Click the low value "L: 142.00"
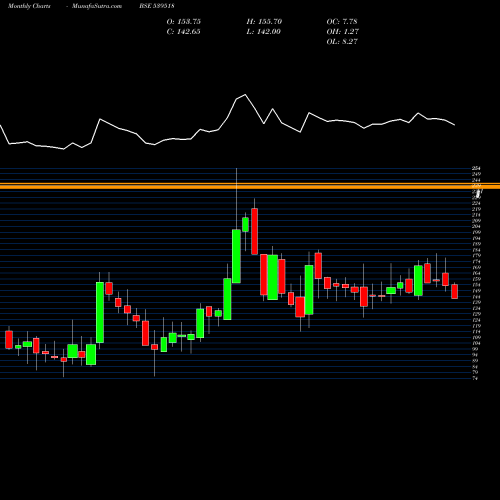The width and height of the screenshot is (500, 500). click(x=264, y=32)
